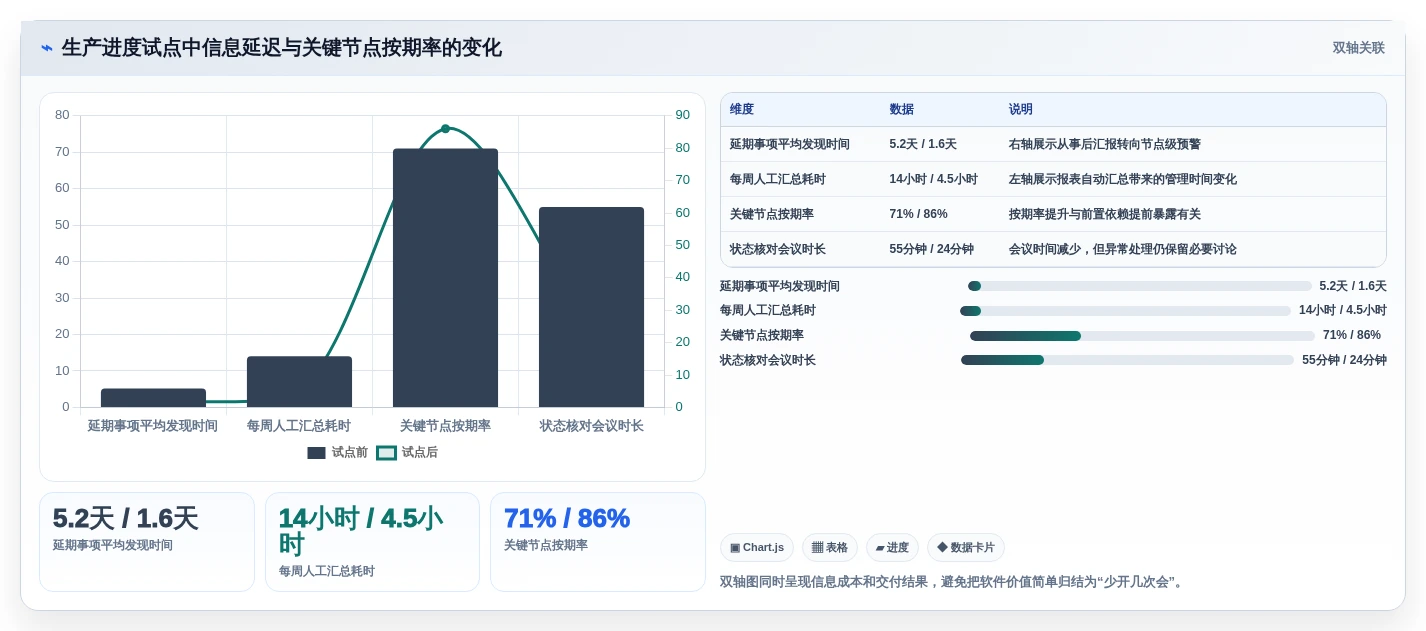Click the x-axis label 状态核对会议时长
1426x631 pixels.
point(591,426)
